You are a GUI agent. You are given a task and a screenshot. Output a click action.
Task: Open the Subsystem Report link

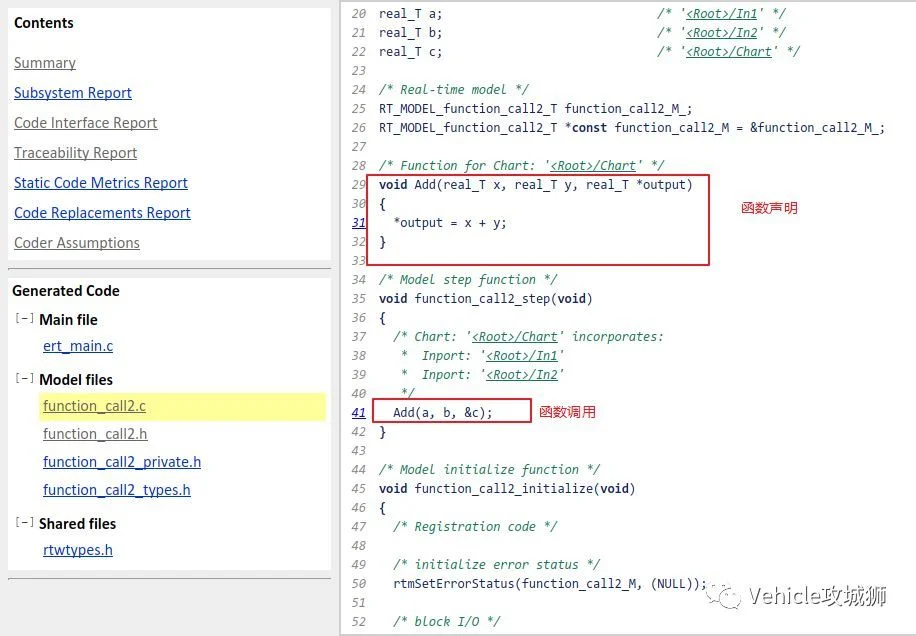(73, 93)
